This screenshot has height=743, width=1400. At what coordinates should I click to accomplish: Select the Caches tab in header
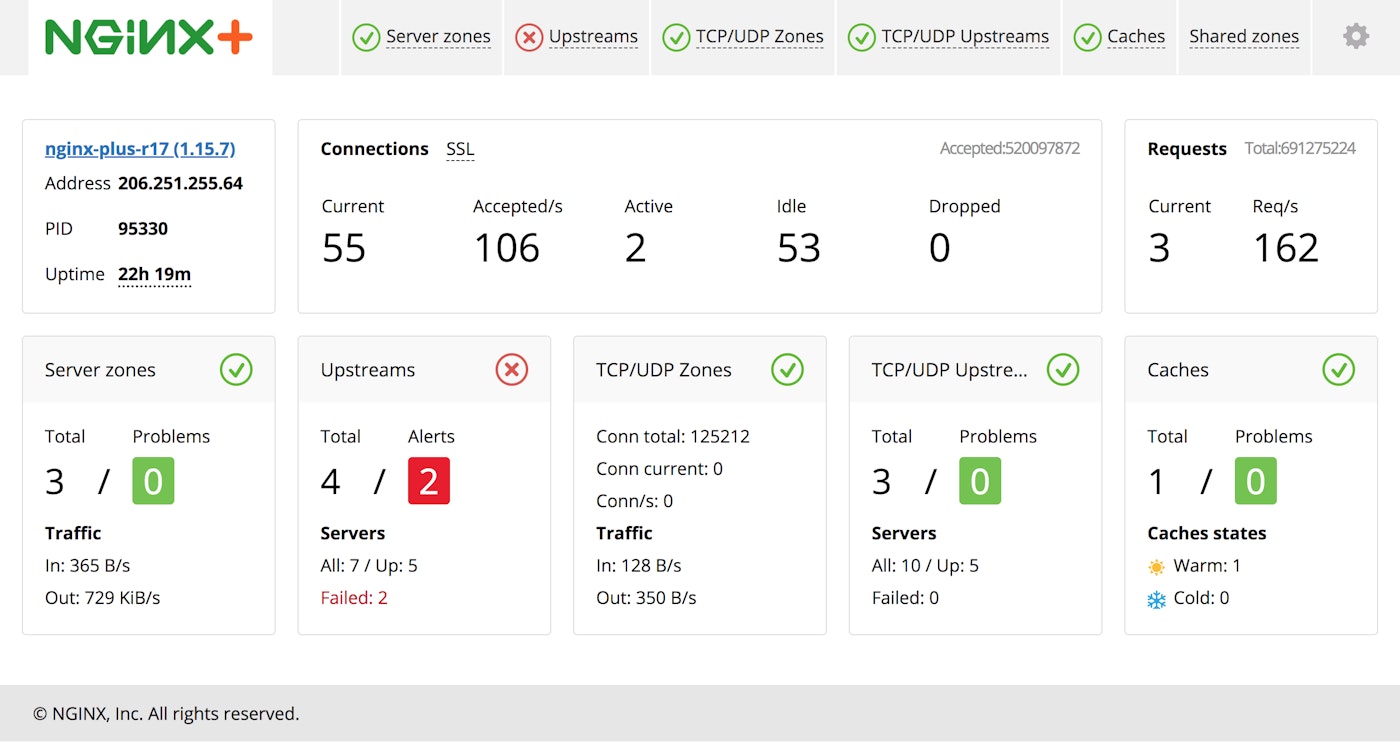tap(1119, 37)
